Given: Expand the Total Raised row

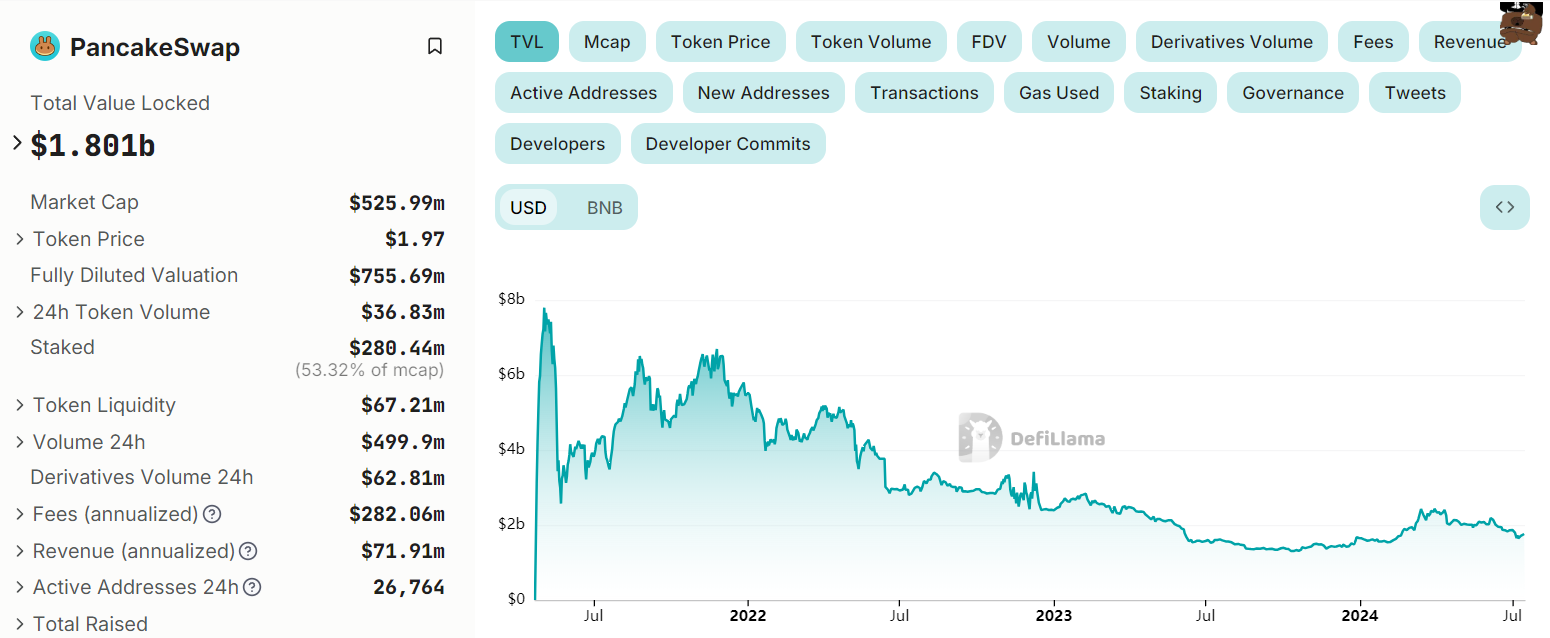Looking at the screenshot, I should [x=20, y=624].
